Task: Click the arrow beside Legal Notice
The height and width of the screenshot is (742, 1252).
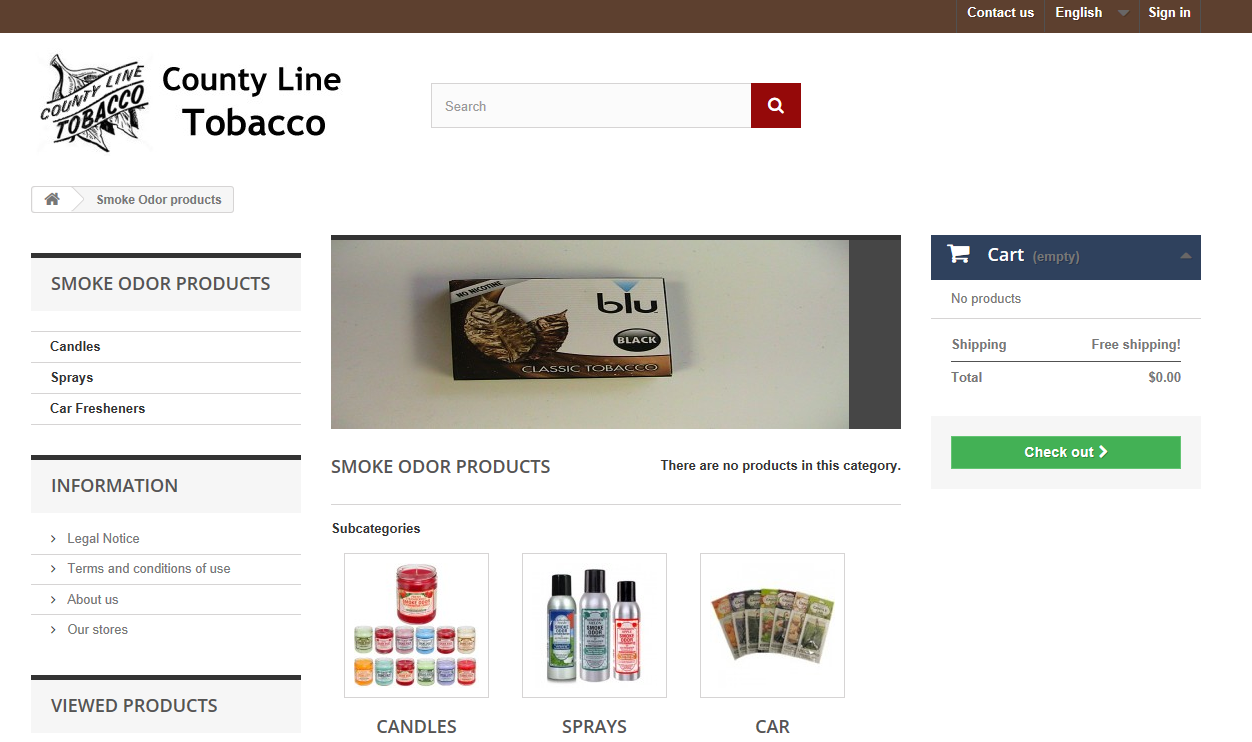Action: [x=53, y=539]
